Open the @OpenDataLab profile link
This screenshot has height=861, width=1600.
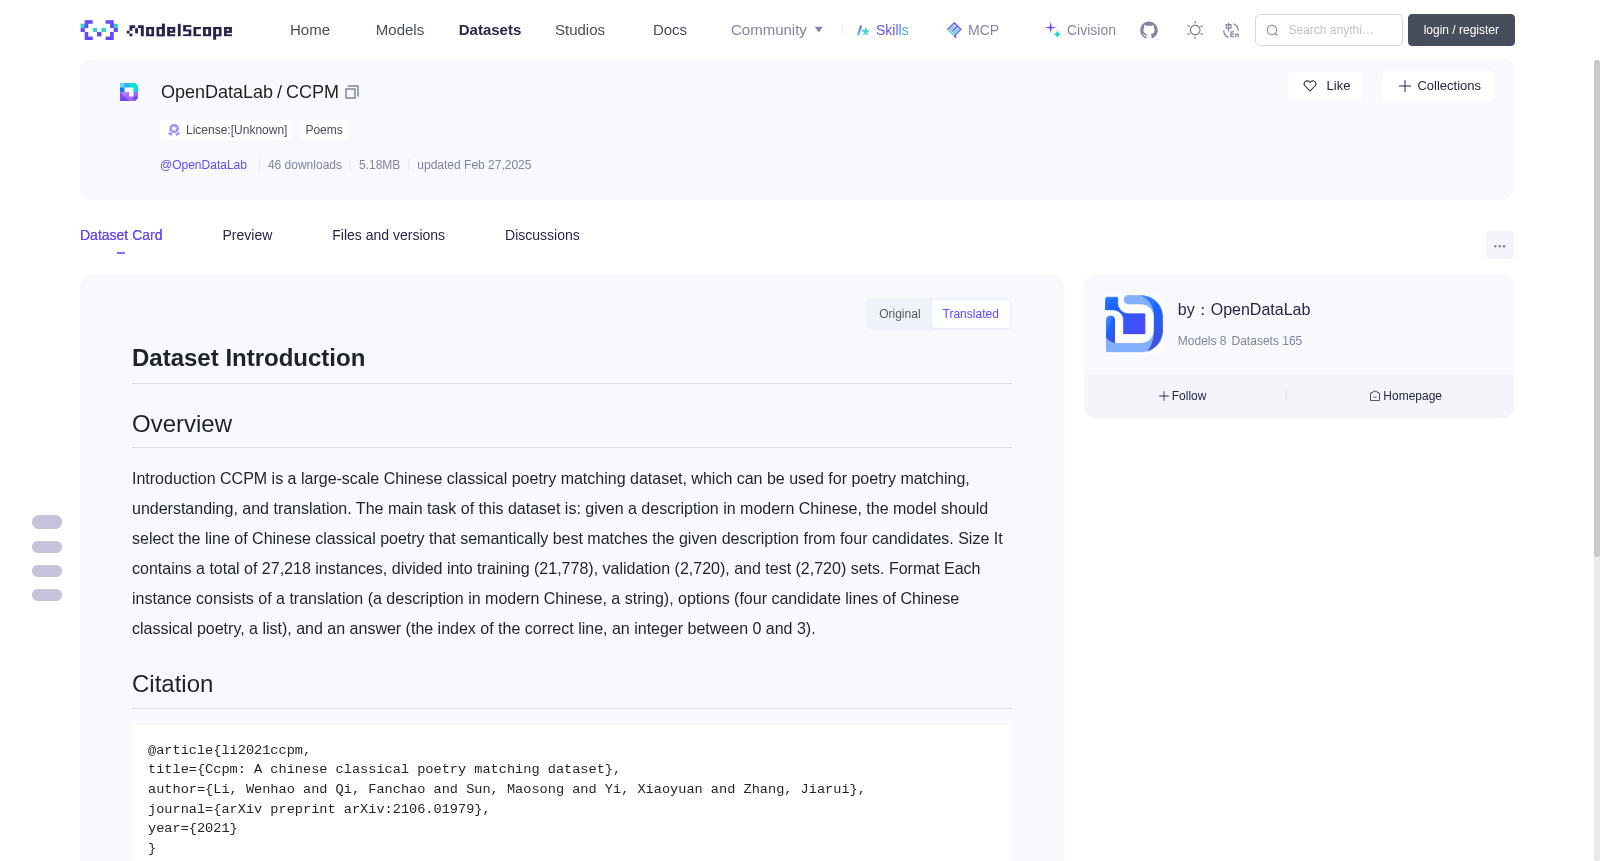(x=203, y=165)
